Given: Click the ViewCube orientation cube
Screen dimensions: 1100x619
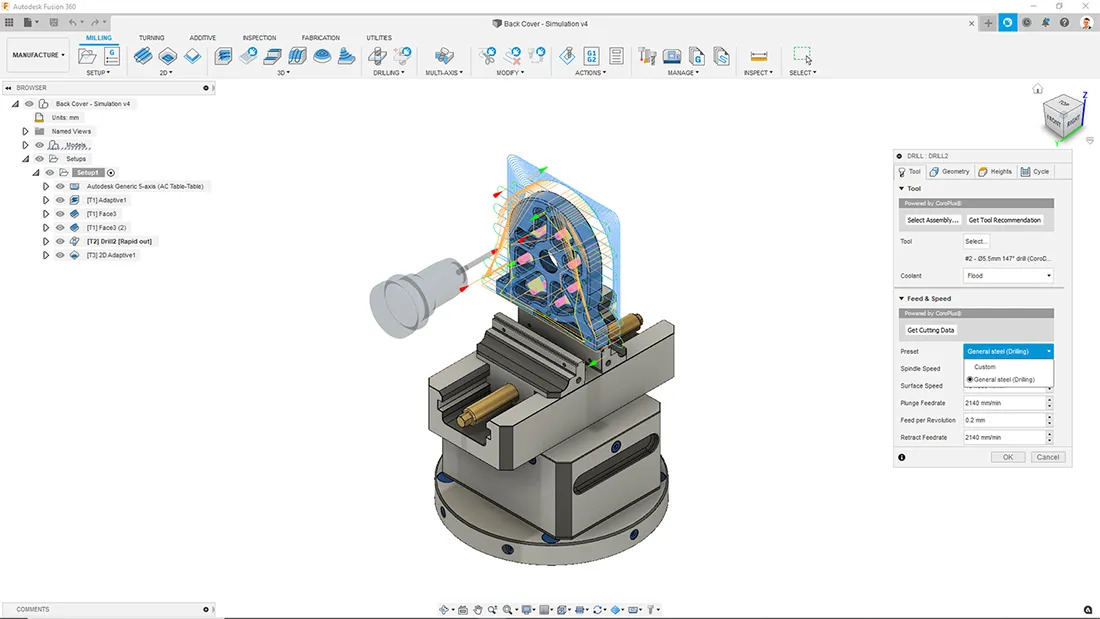Looking at the screenshot, I should [x=1064, y=116].
